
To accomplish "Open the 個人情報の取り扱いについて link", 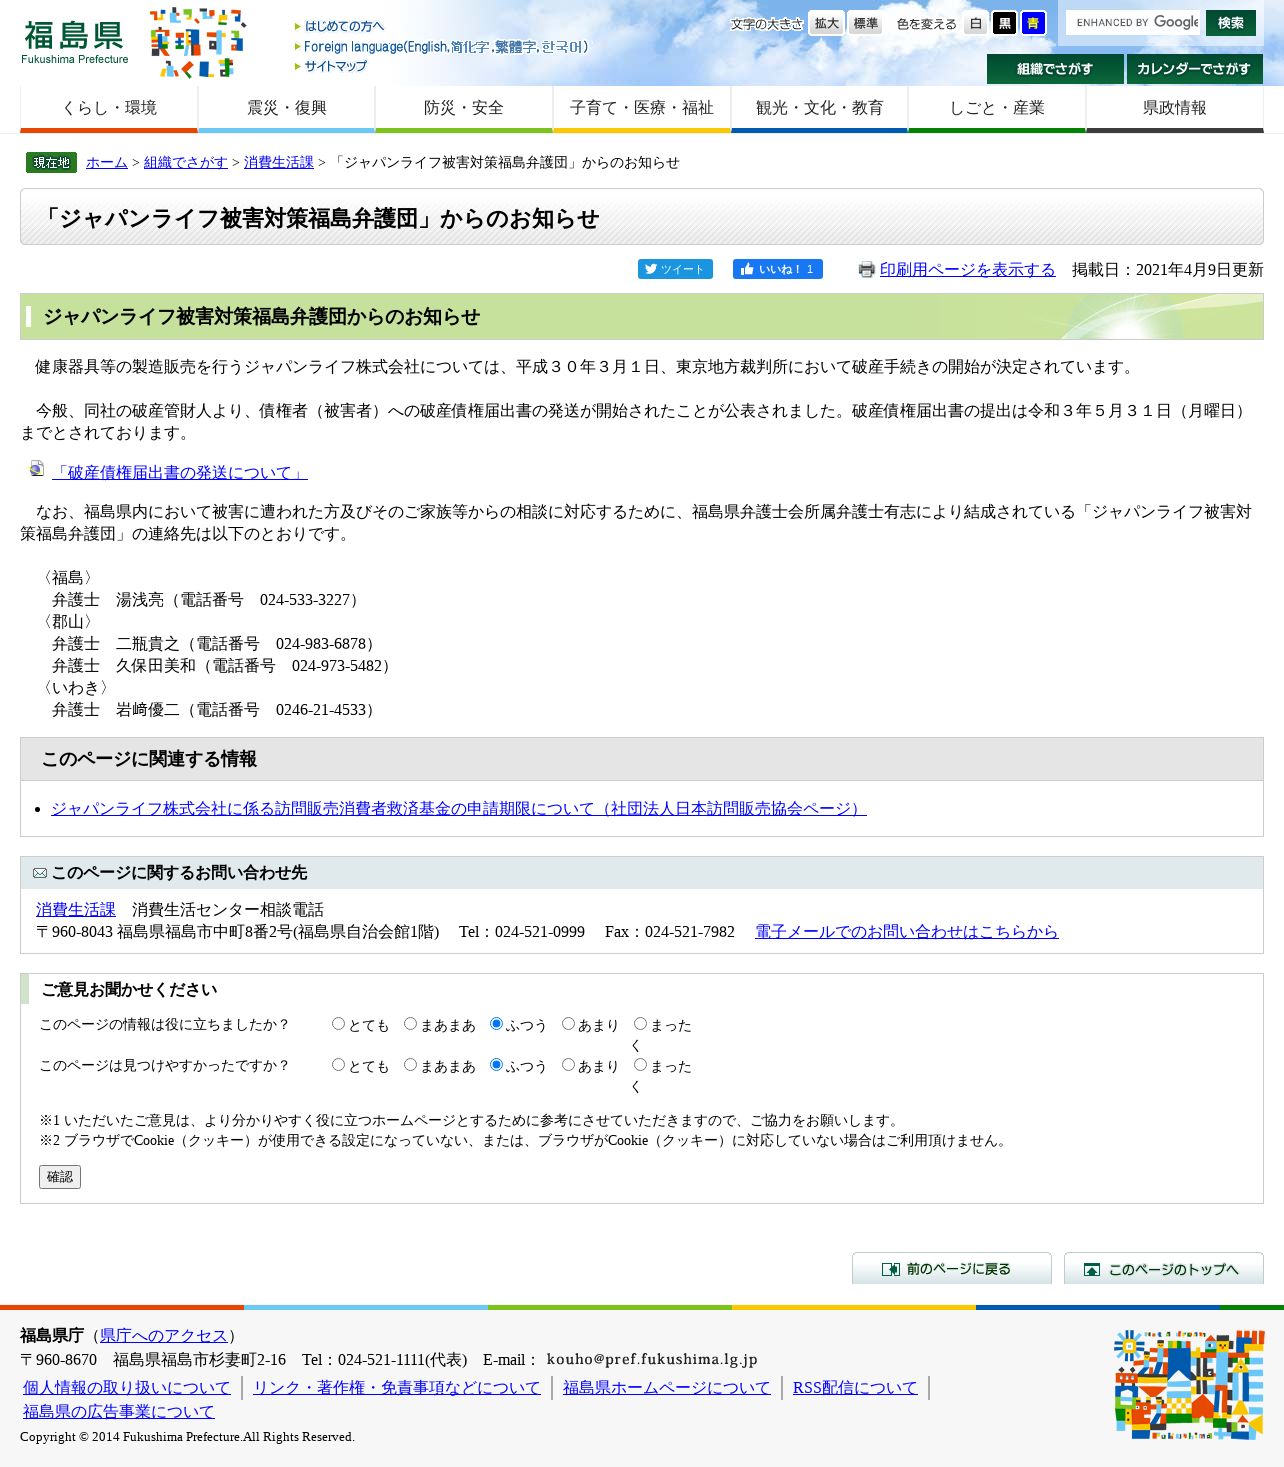I will (127, 1387).
